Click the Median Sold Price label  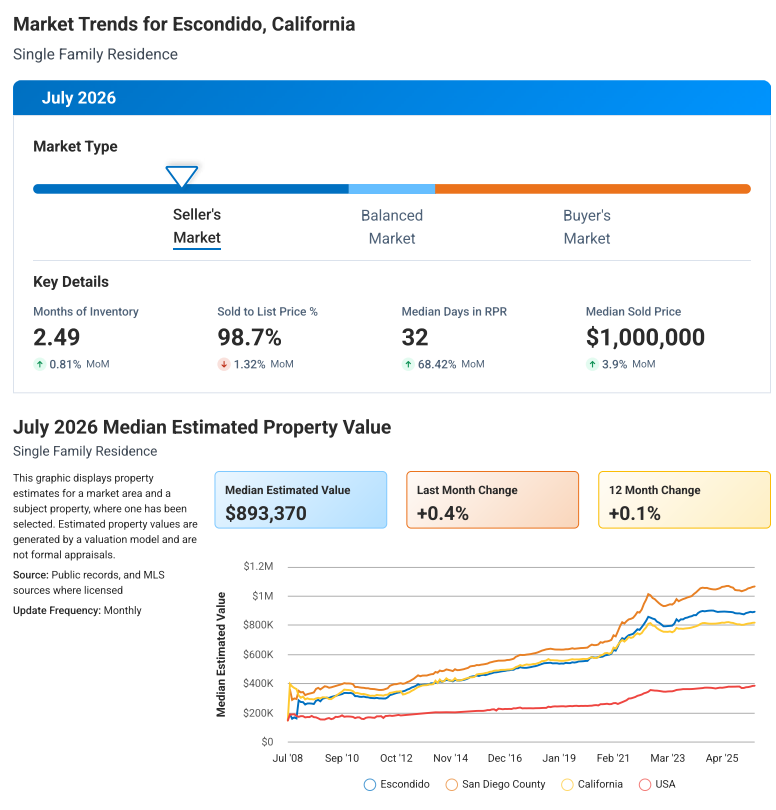(633, 311)
